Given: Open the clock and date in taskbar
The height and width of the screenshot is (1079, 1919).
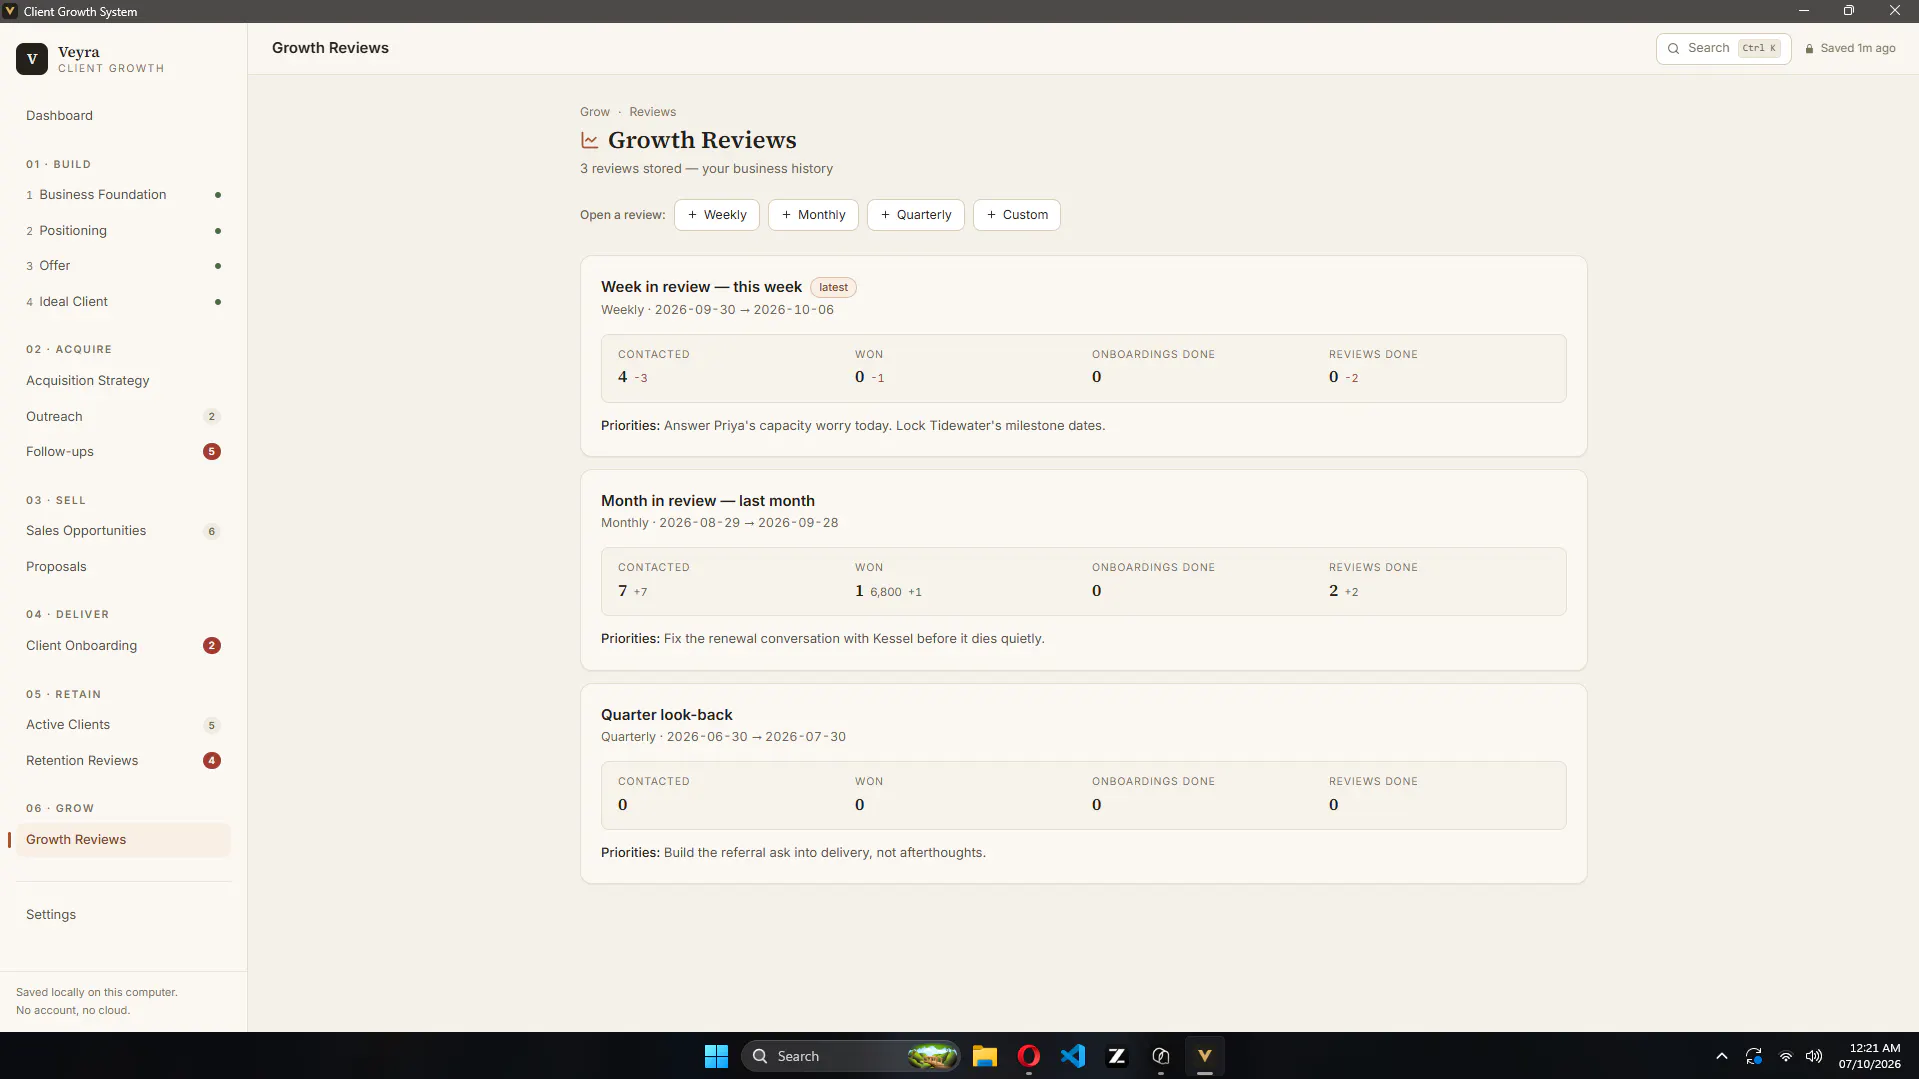Looking at the screenshot, I should pos(1869,1056).
